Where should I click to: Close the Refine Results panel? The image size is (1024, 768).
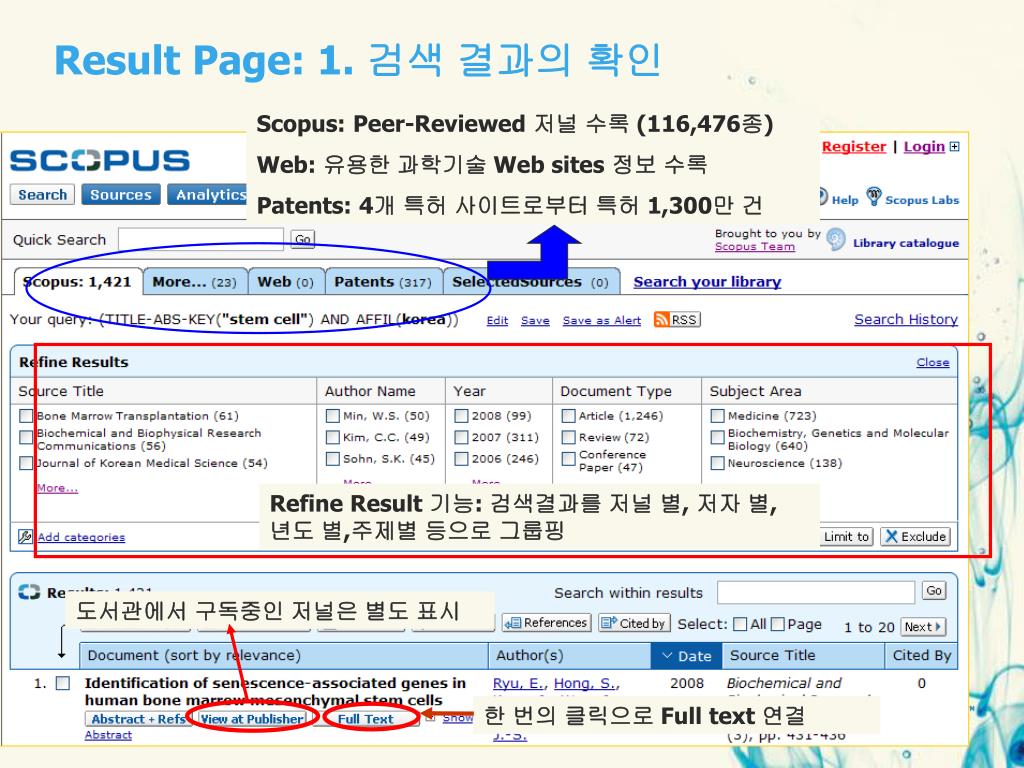[x=933, y=362]
